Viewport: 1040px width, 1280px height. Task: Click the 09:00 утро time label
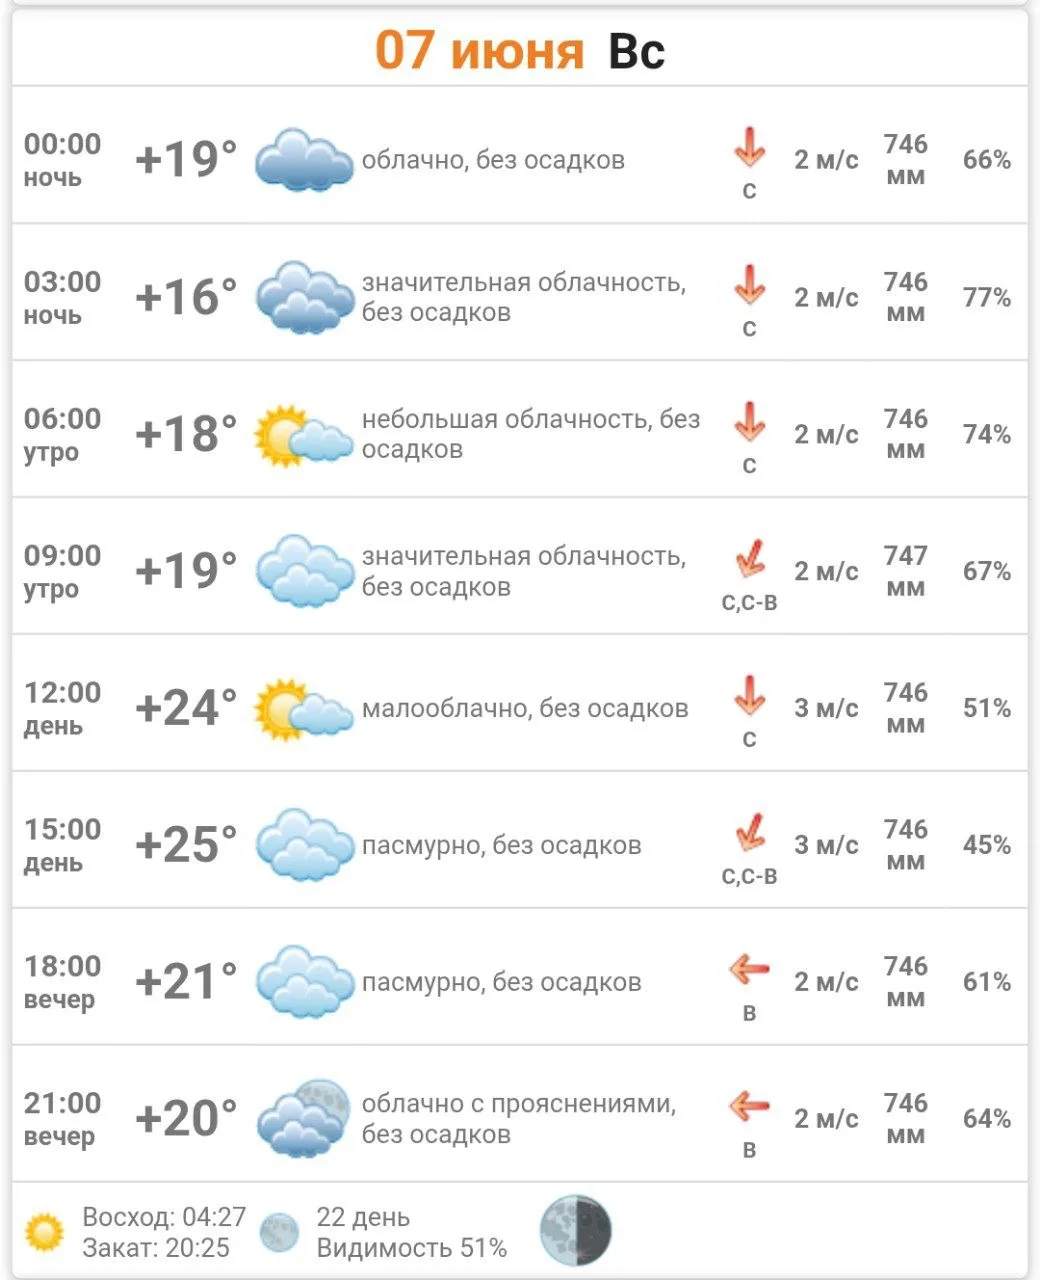coord(62,571)
